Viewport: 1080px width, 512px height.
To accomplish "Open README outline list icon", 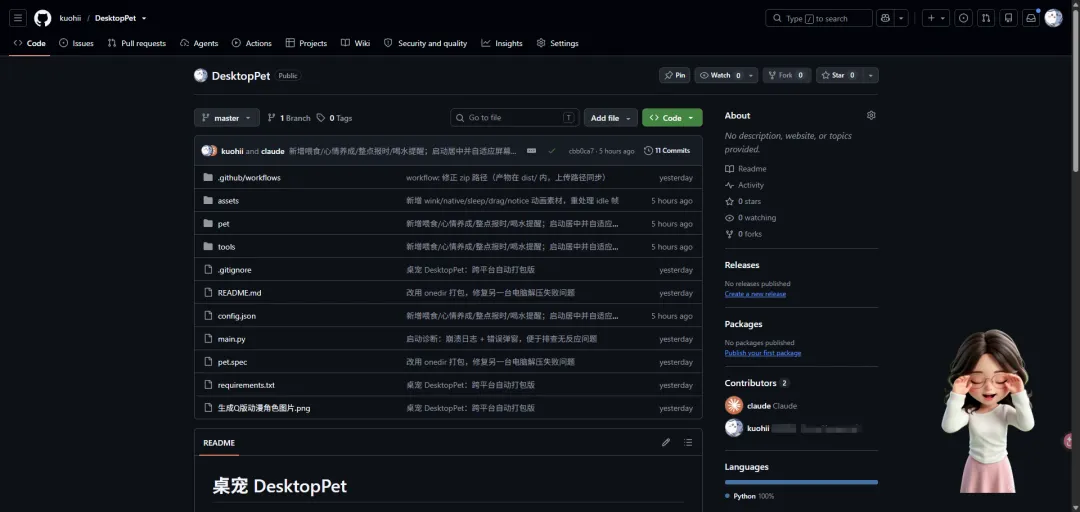I will (688, 442).
